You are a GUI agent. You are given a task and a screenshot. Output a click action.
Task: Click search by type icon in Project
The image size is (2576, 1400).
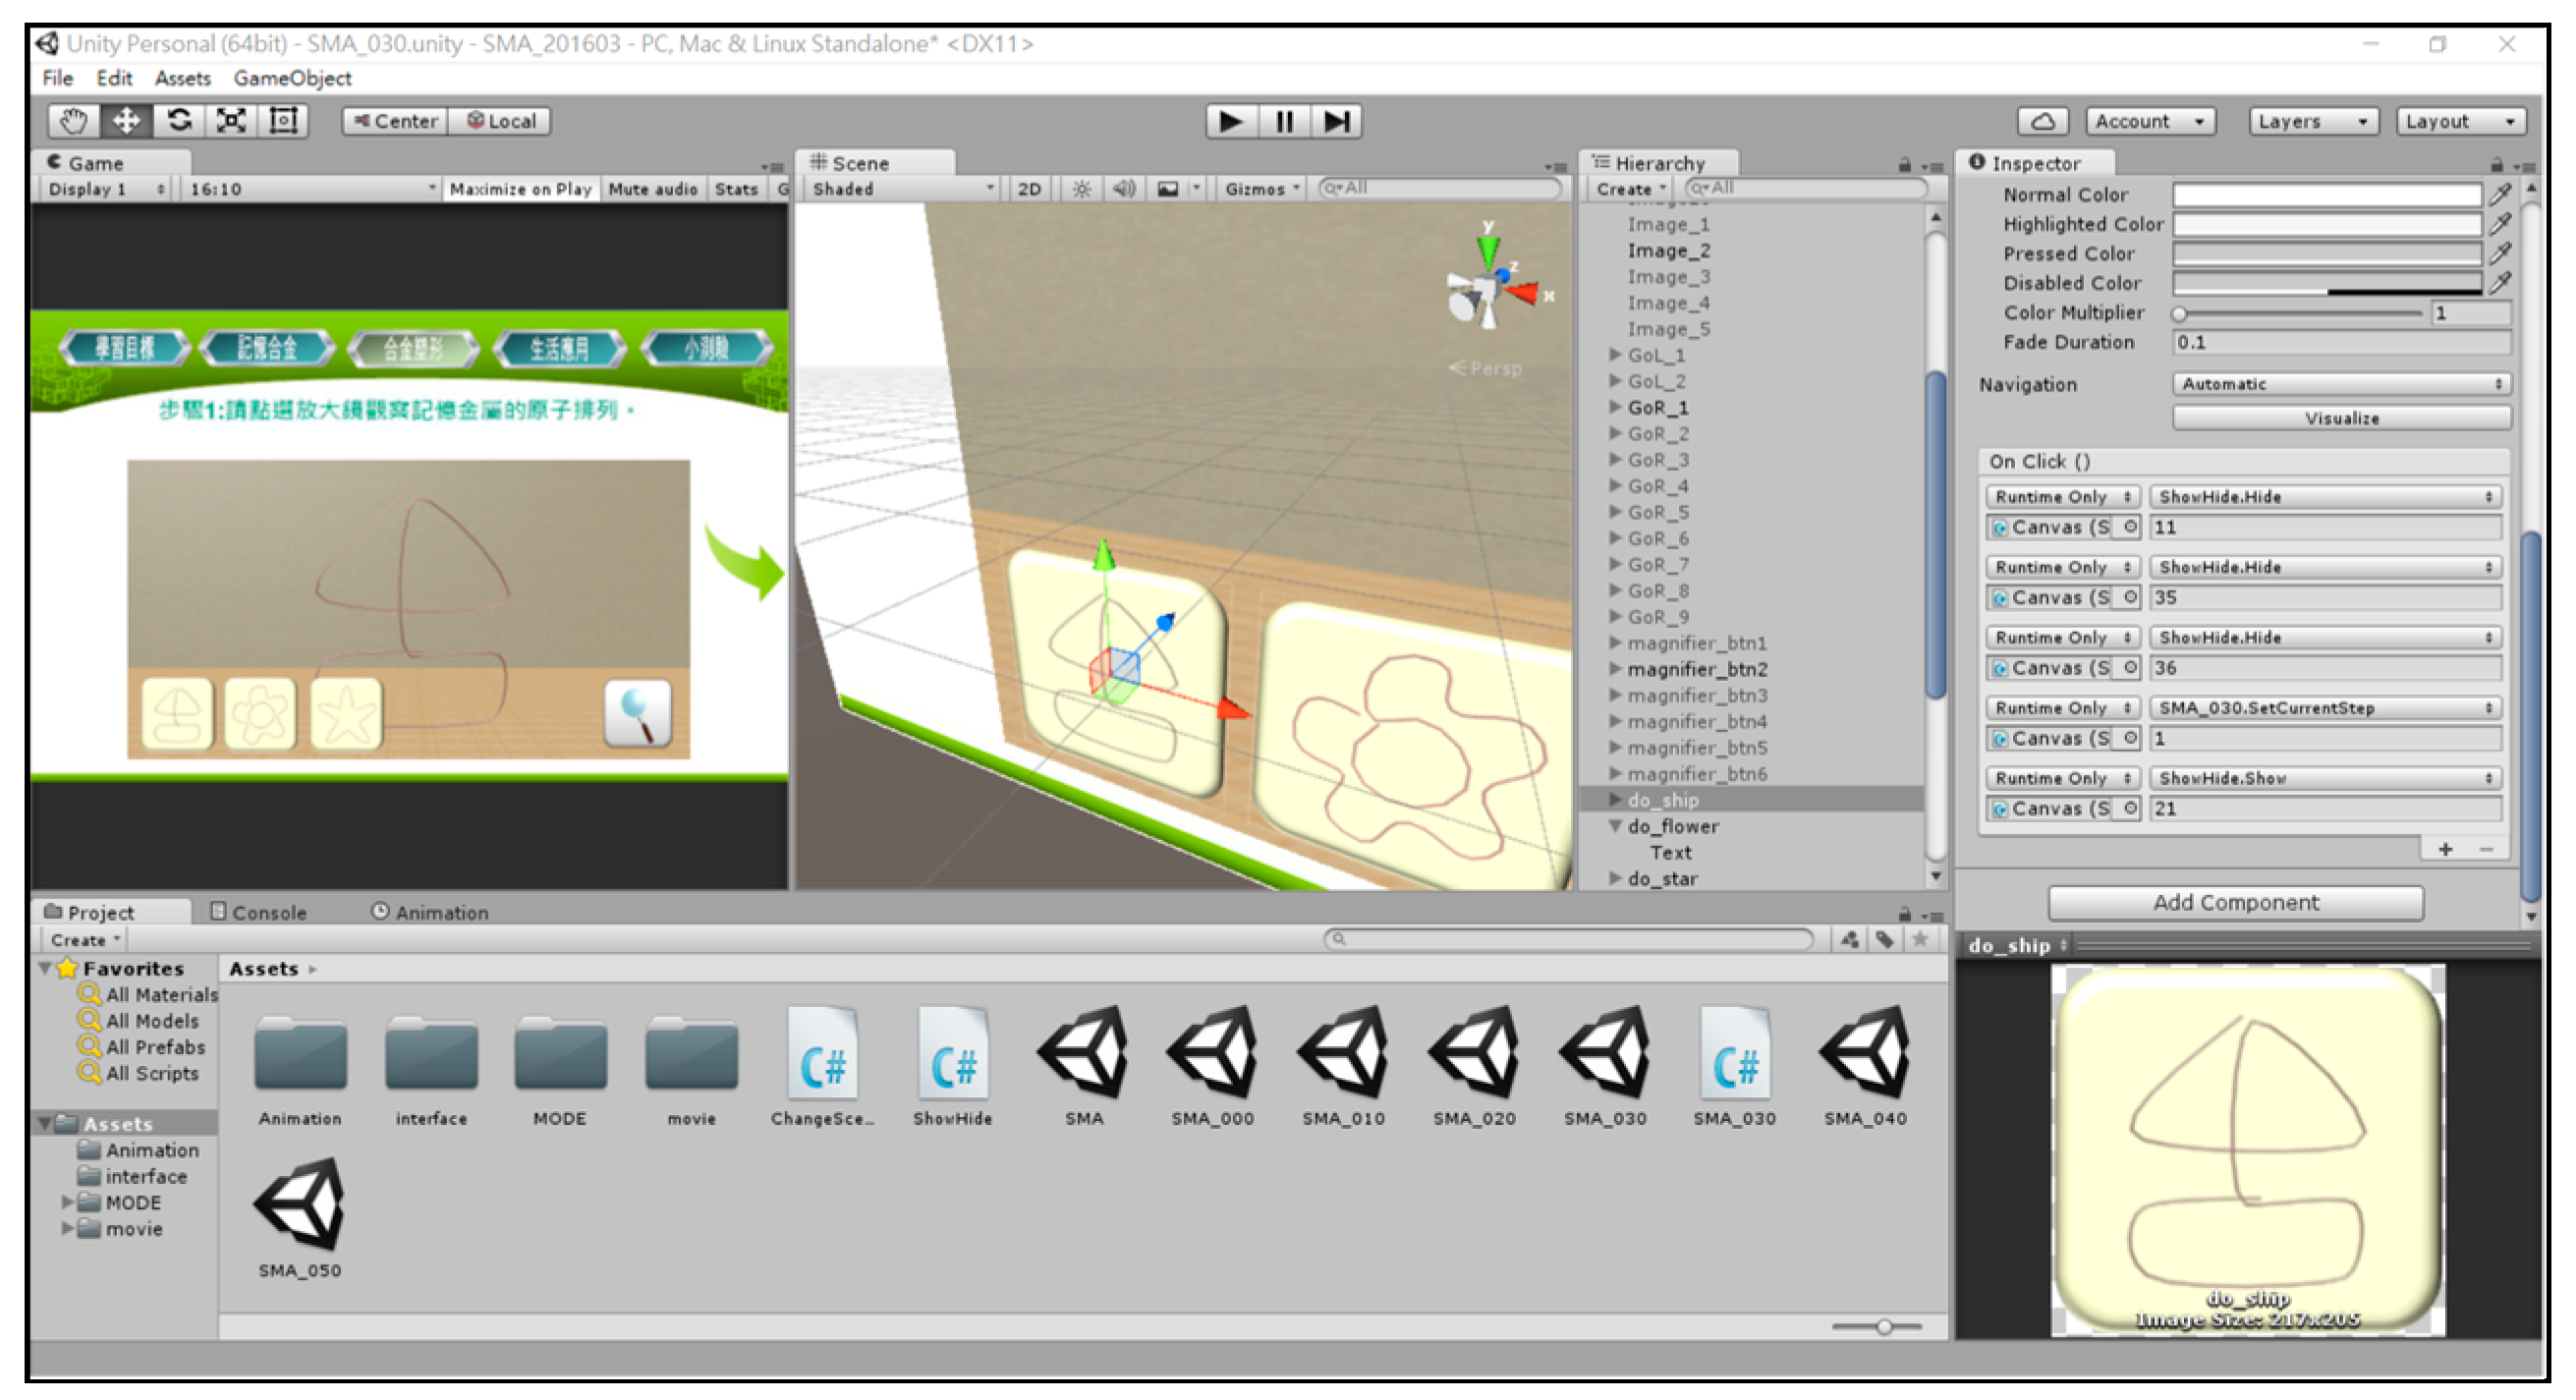pyautogui.click(x=1849, y=939)
